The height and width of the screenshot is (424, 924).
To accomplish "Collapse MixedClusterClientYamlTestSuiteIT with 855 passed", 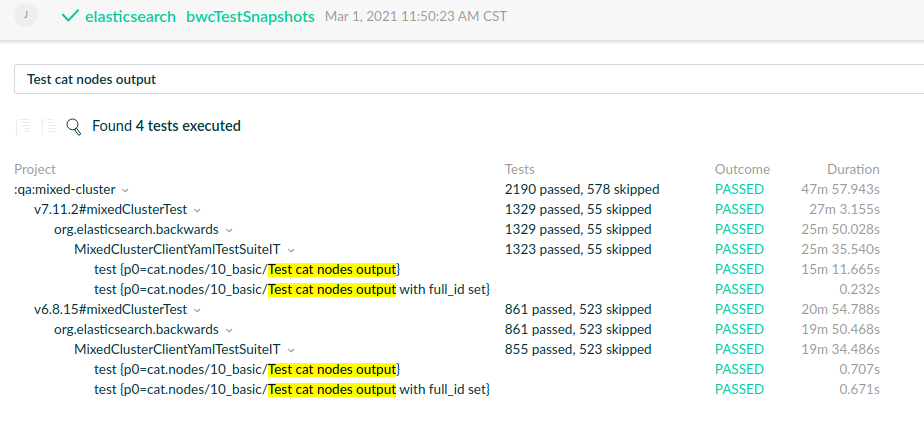I will click(291, 350).
